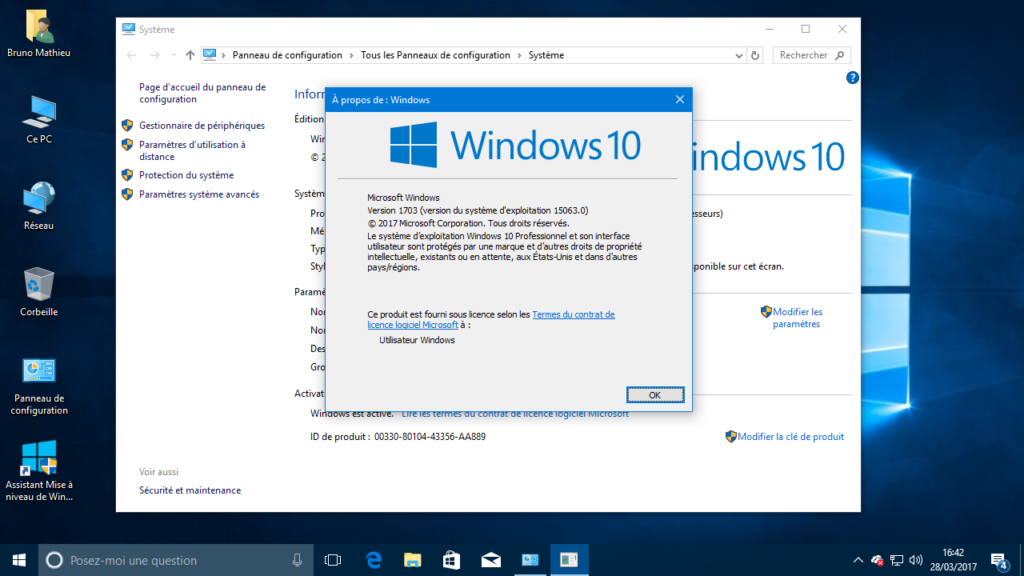1024x576 pixels.
Task: Switch to the winver taskbar window
Action: tap(569, 560)
